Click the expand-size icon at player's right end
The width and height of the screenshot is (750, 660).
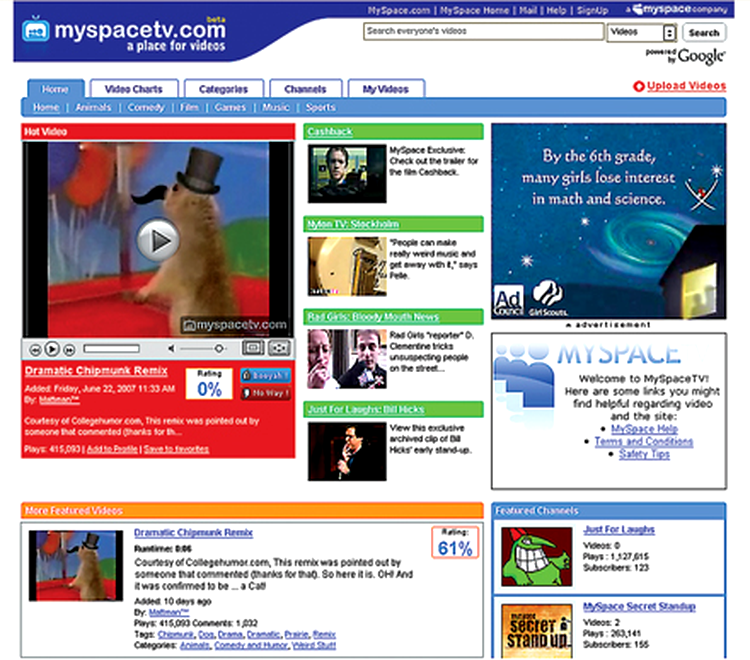(279, 348)
